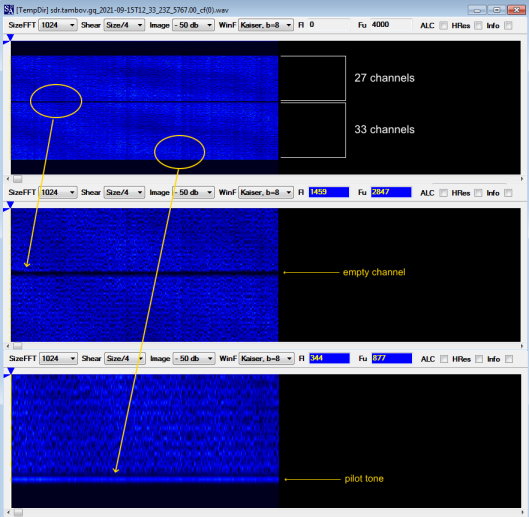Click the blue triangle marker above bottom spectrogram

(x=10, y=371)
